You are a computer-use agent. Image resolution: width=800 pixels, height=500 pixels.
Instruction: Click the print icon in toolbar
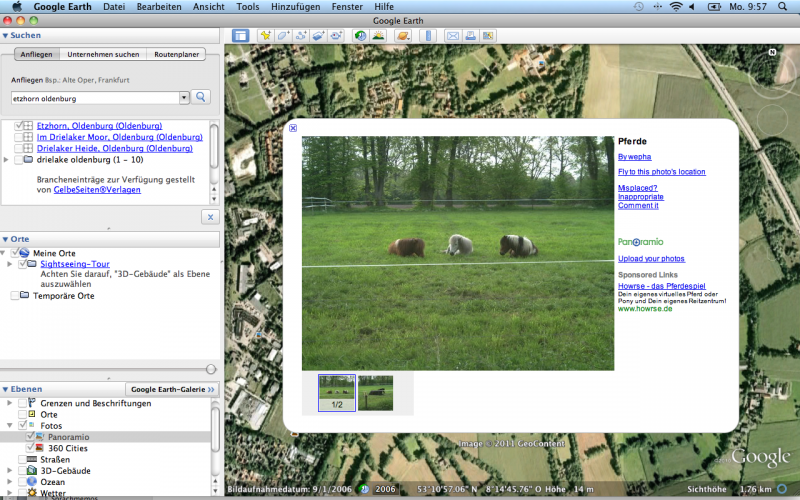pyautogui.click(x=470, y=36)
